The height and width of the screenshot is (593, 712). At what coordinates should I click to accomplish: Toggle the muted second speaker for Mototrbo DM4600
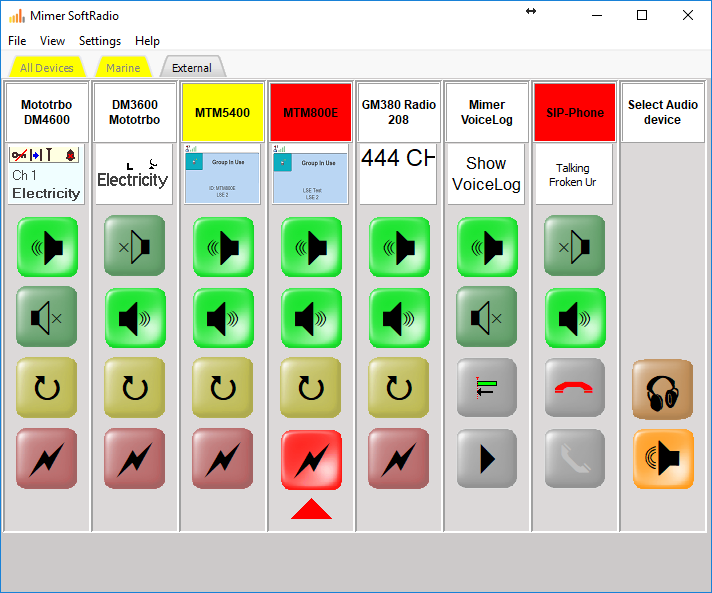(46, 317)
